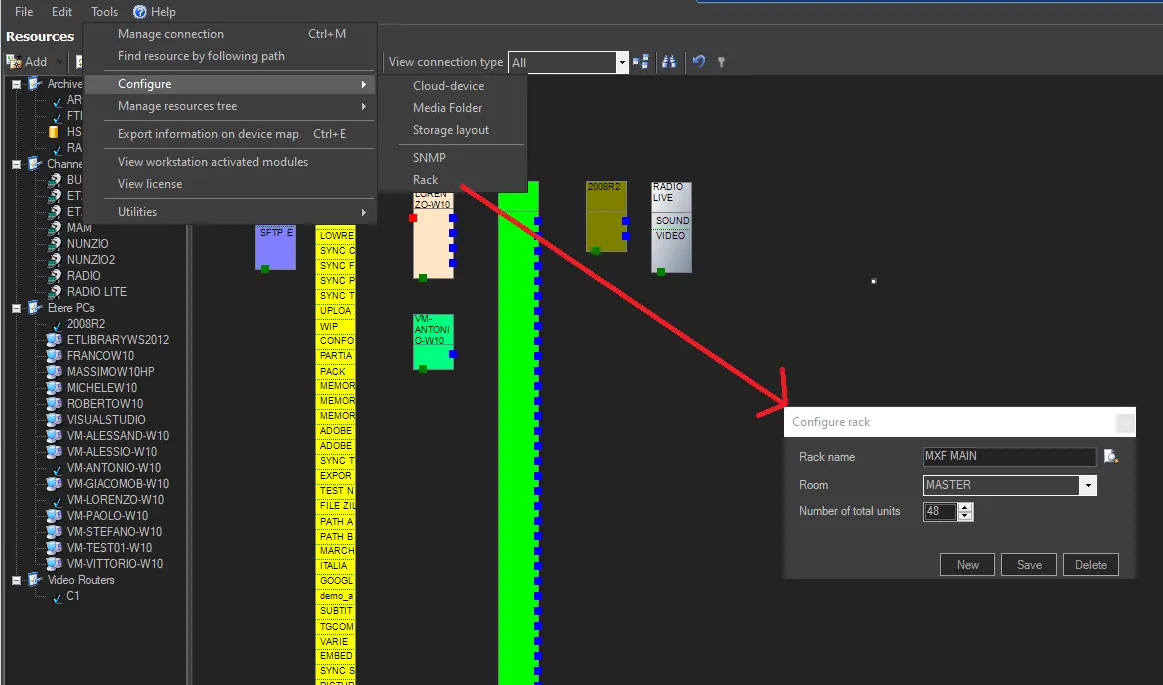Click the Rack name input field
Viewport: 1163px width, 685px height.
pyautogui.click(x=1009, y=457)
